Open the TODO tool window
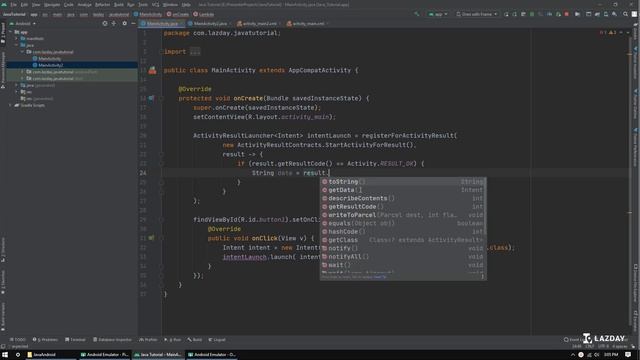 pos(18,340)
